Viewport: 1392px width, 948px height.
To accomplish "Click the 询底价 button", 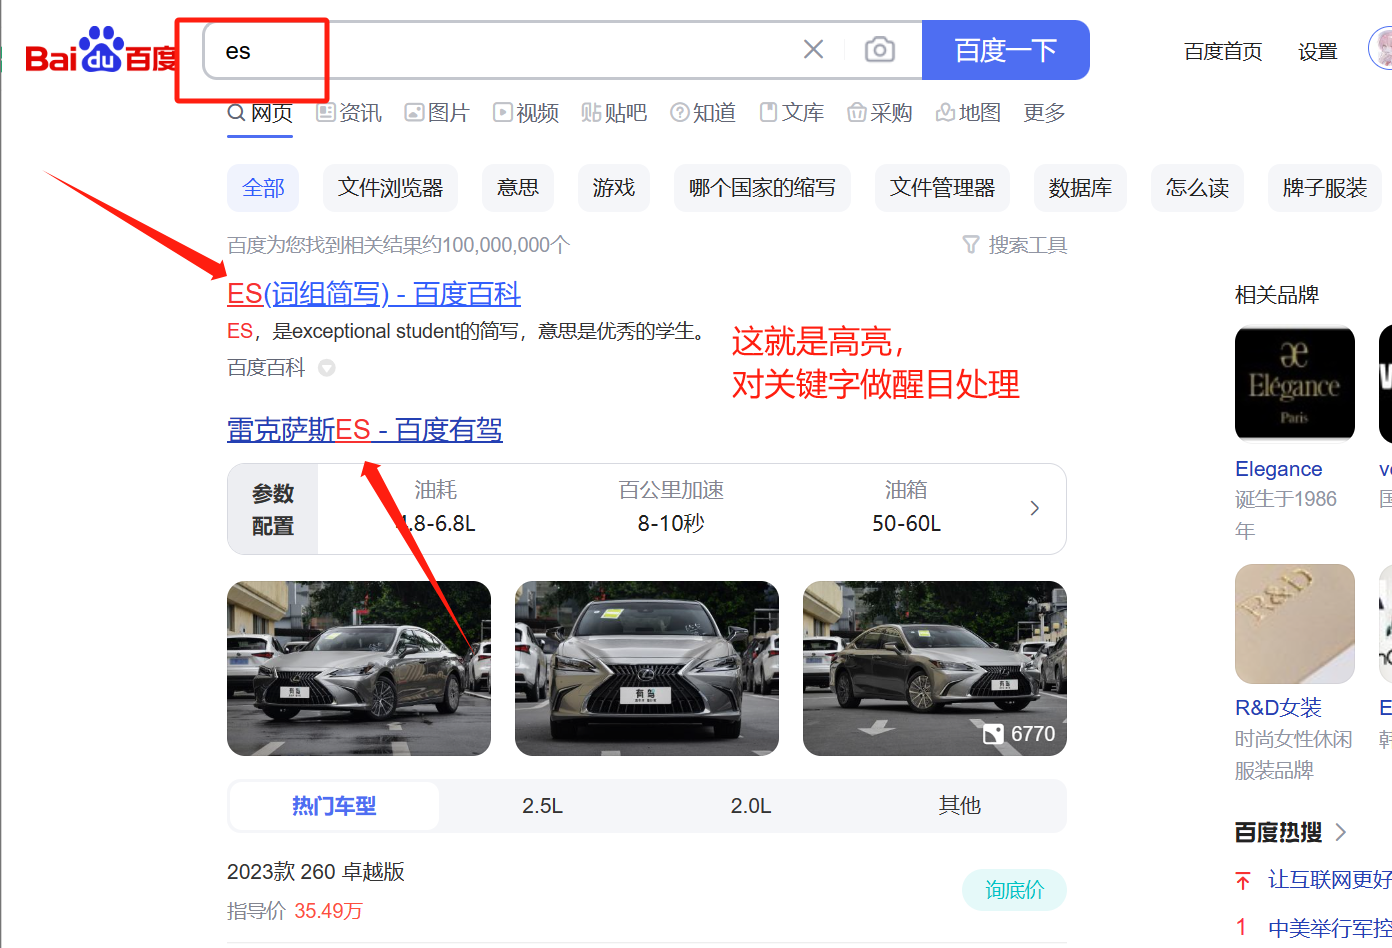I will click(x=1014, y=890).
